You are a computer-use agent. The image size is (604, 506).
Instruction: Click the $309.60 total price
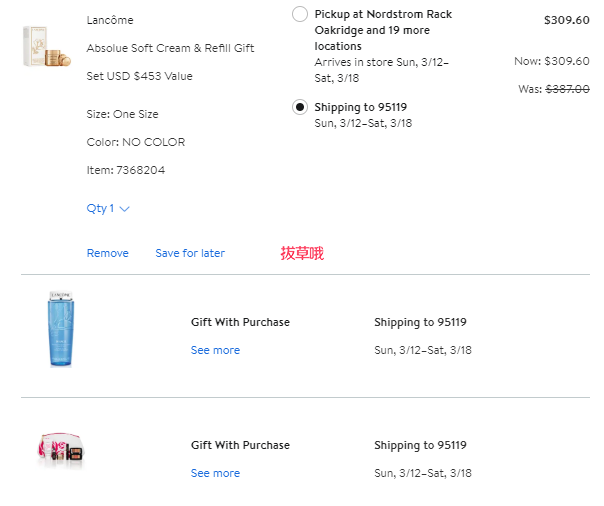point(566,20)
